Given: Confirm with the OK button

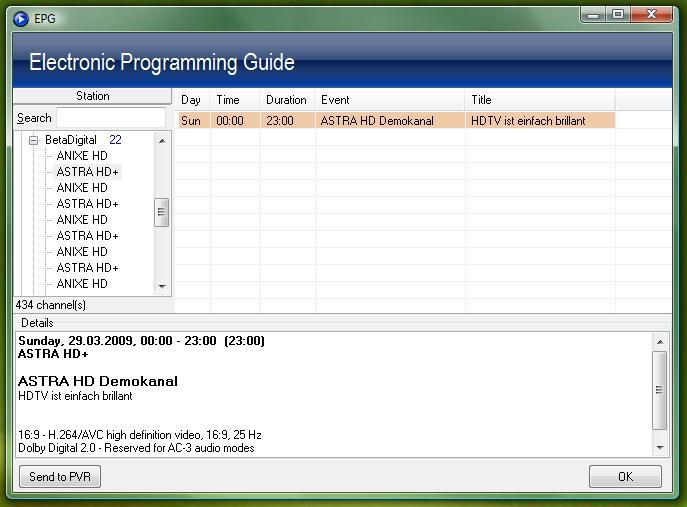Looking at the screenshot, I should pos(625,476).
